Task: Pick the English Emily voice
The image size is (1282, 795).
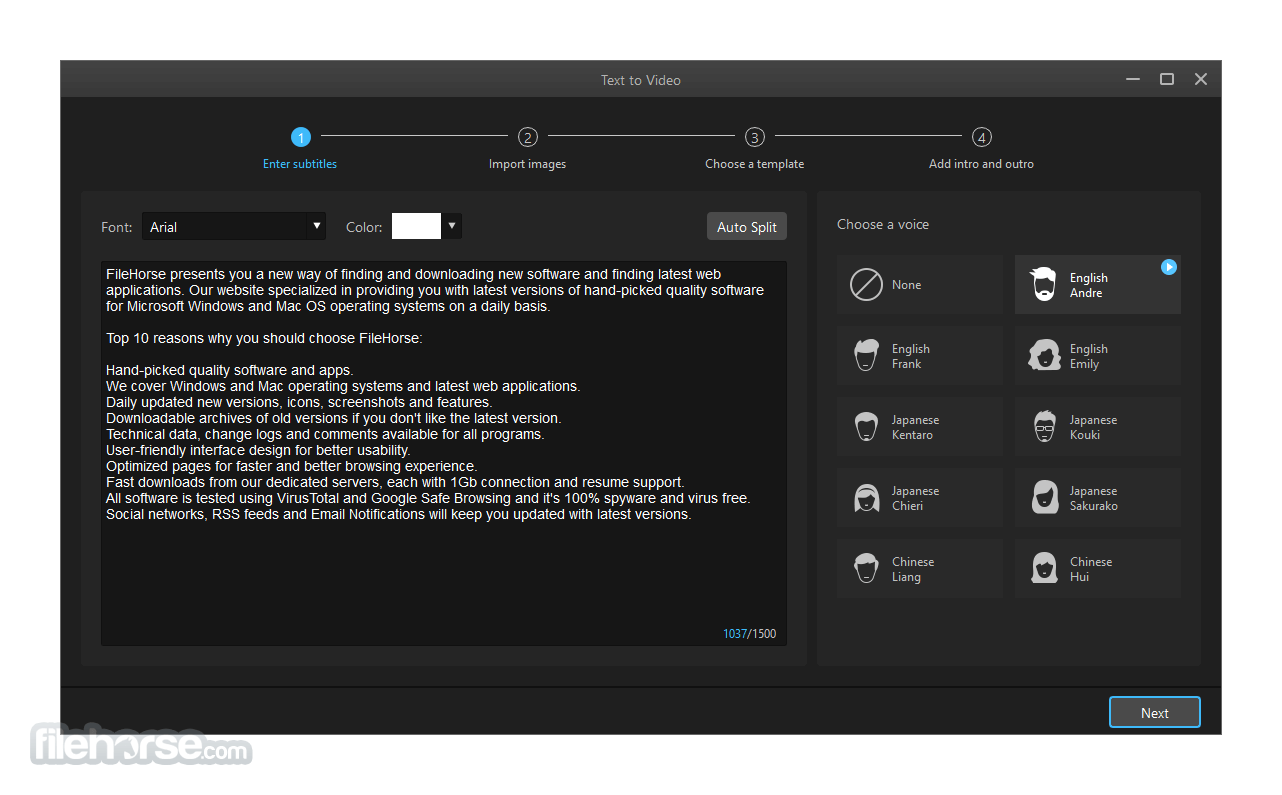Action: point(1097,356)
